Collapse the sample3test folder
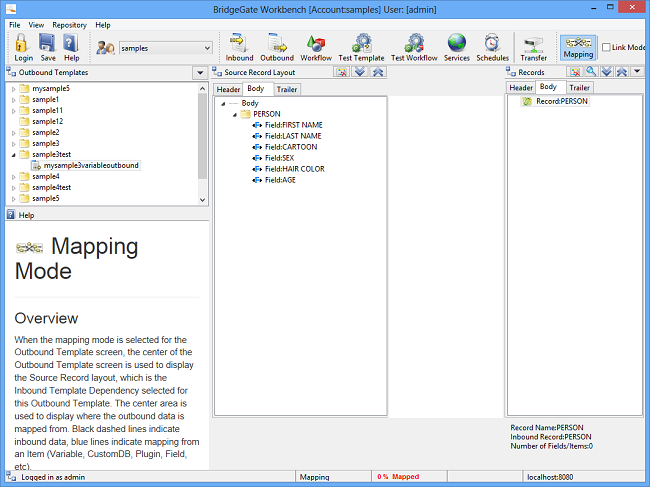650x487 pixels. [x=13, y=155]
